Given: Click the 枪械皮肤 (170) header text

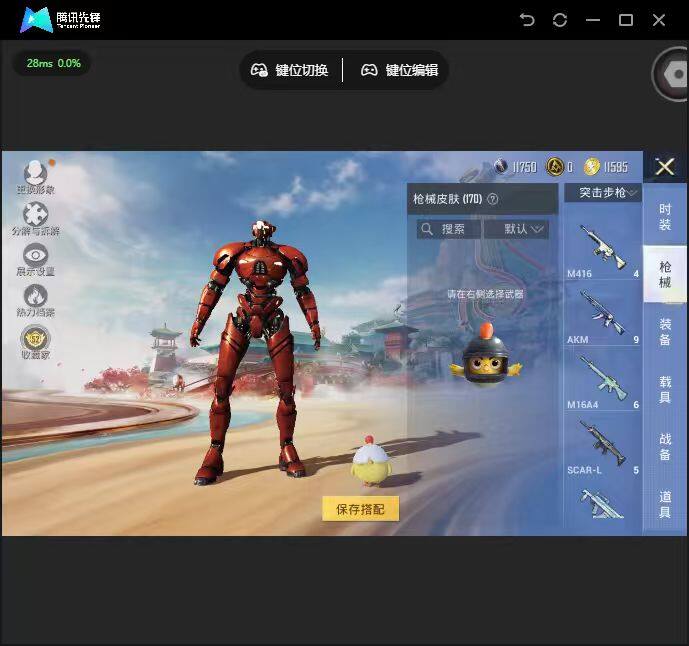Looking at the screenshot, I should point(448,199).
